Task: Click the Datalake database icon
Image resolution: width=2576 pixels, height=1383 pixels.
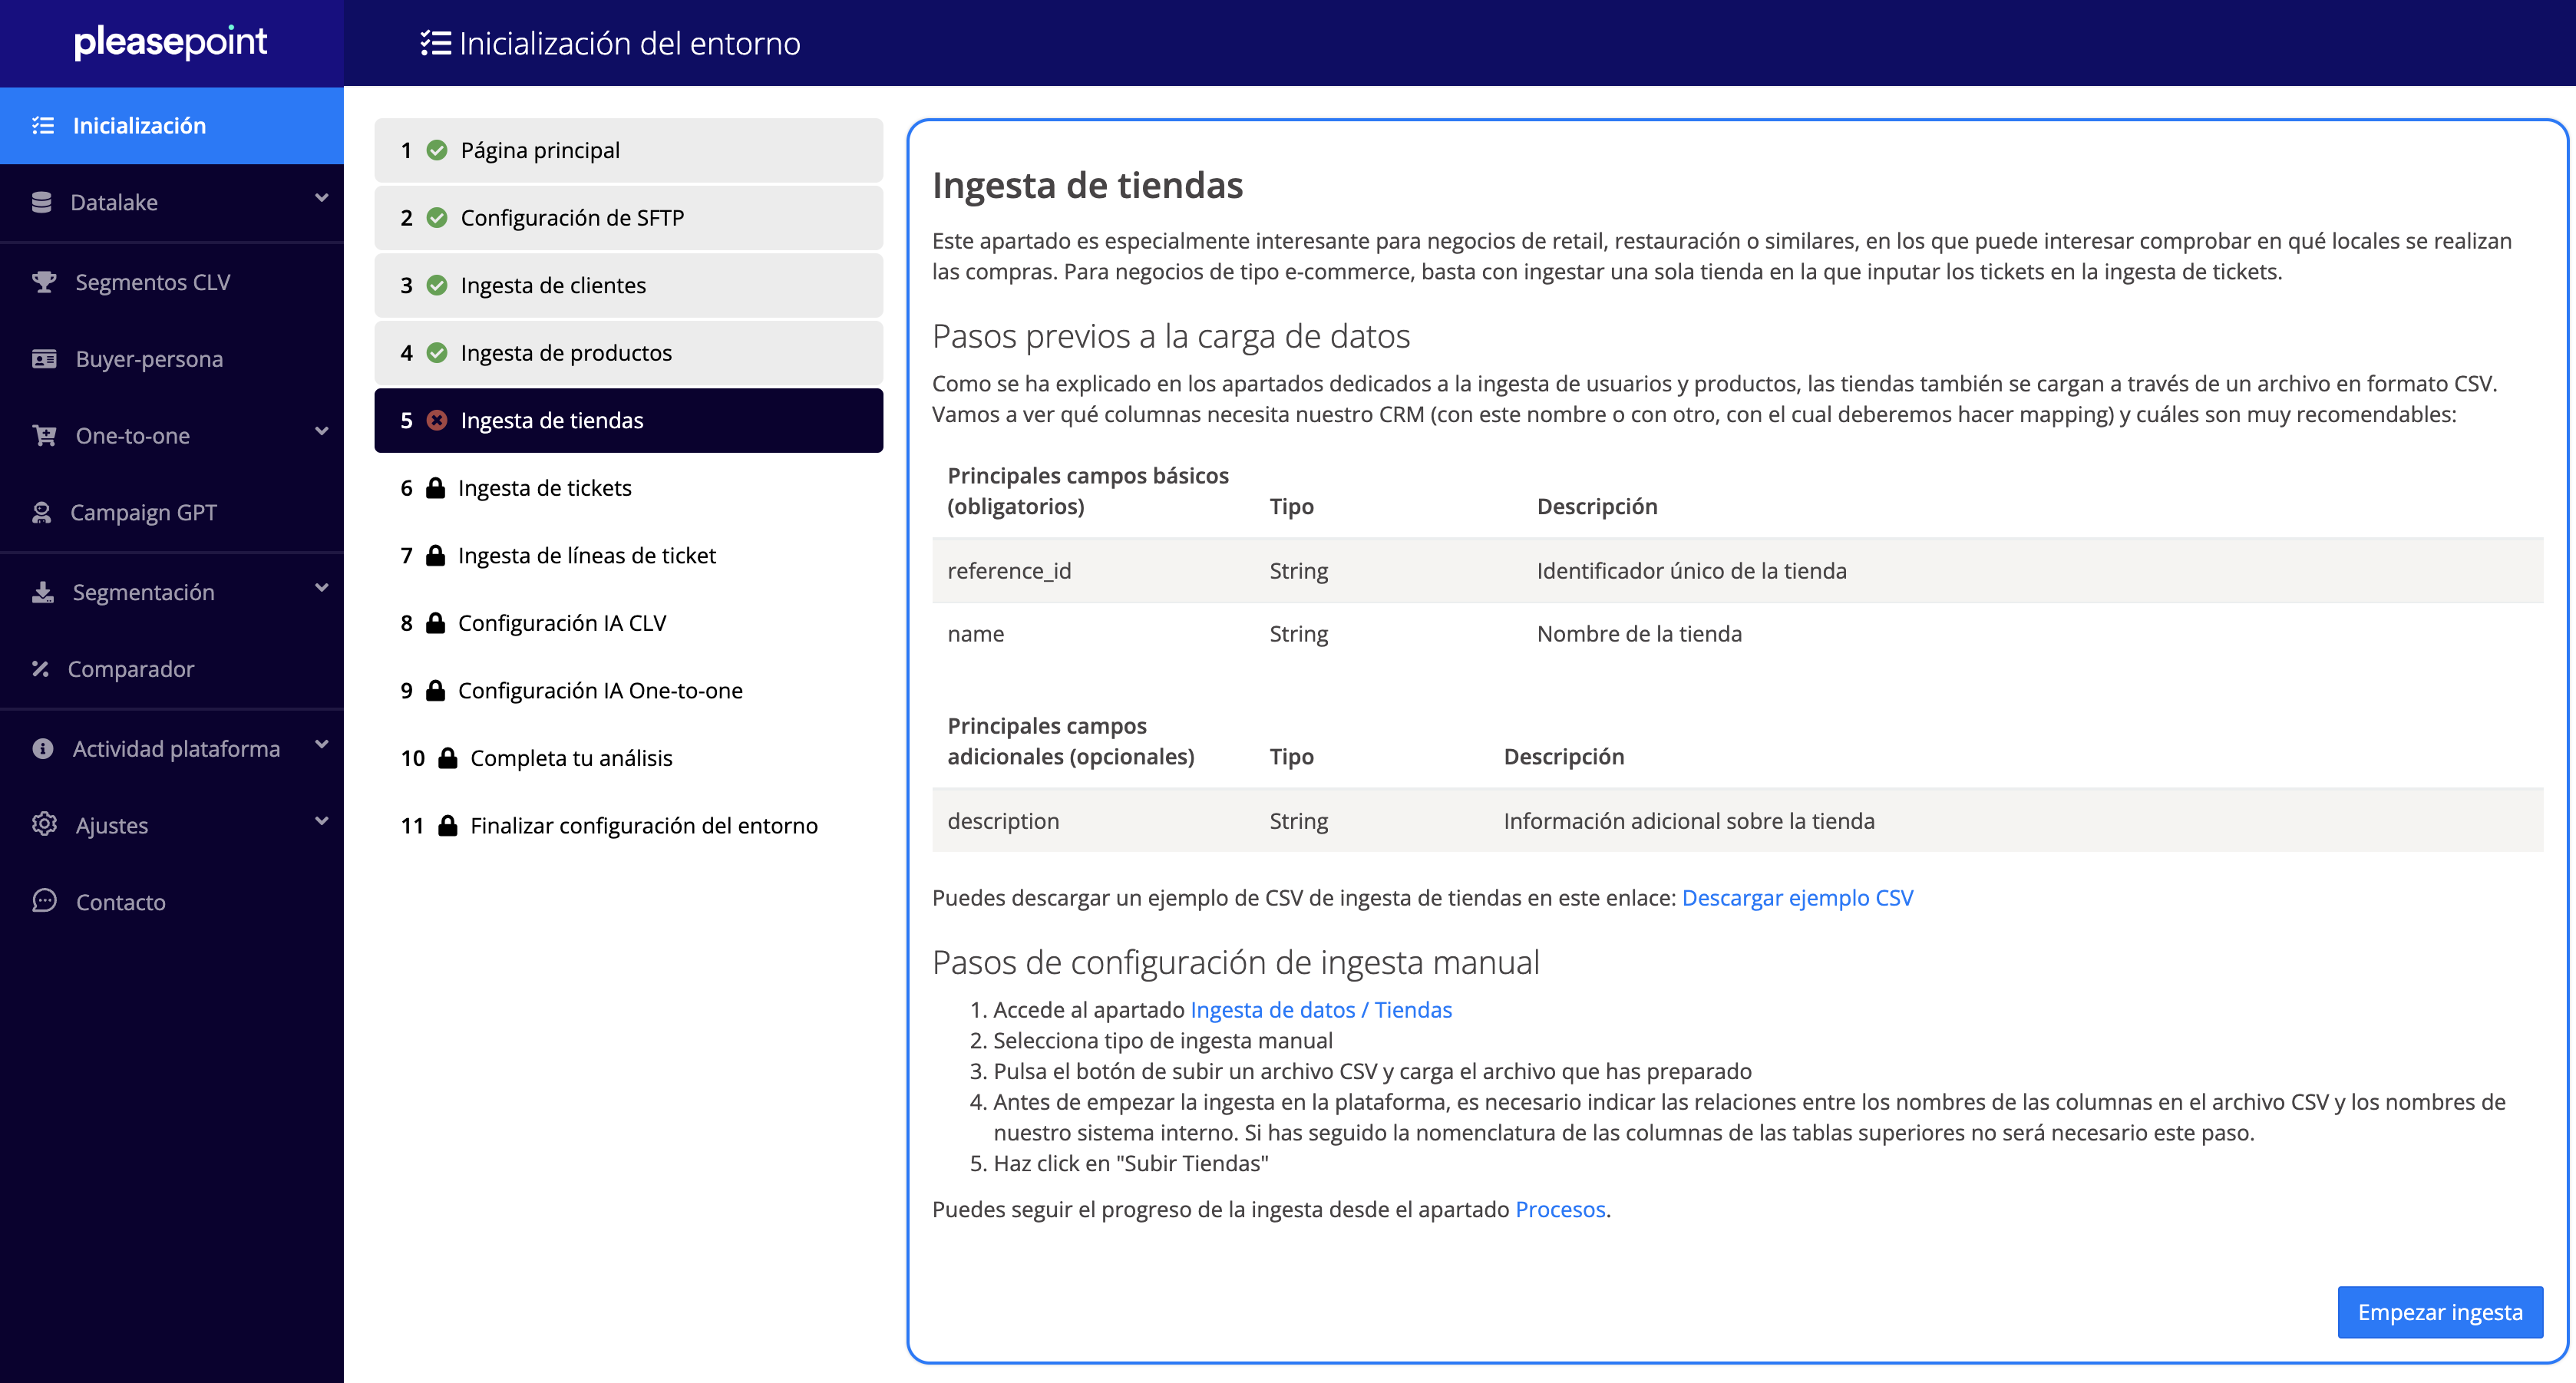Action: coord(41,202)
